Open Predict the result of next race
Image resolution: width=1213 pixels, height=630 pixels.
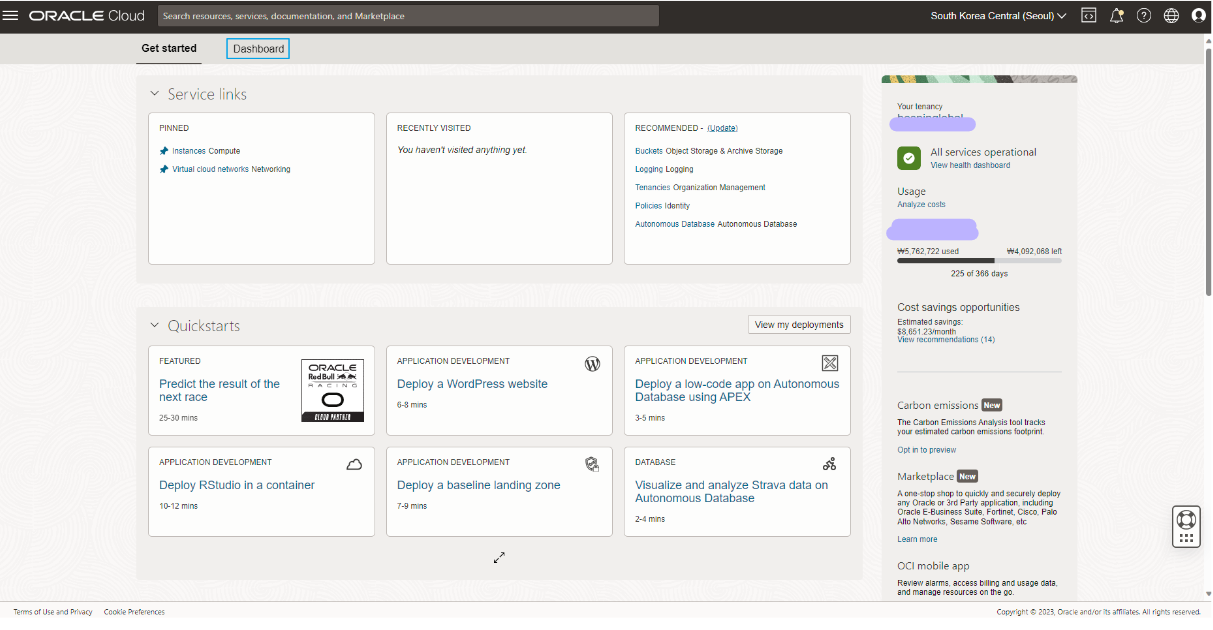tap(219, 390)
